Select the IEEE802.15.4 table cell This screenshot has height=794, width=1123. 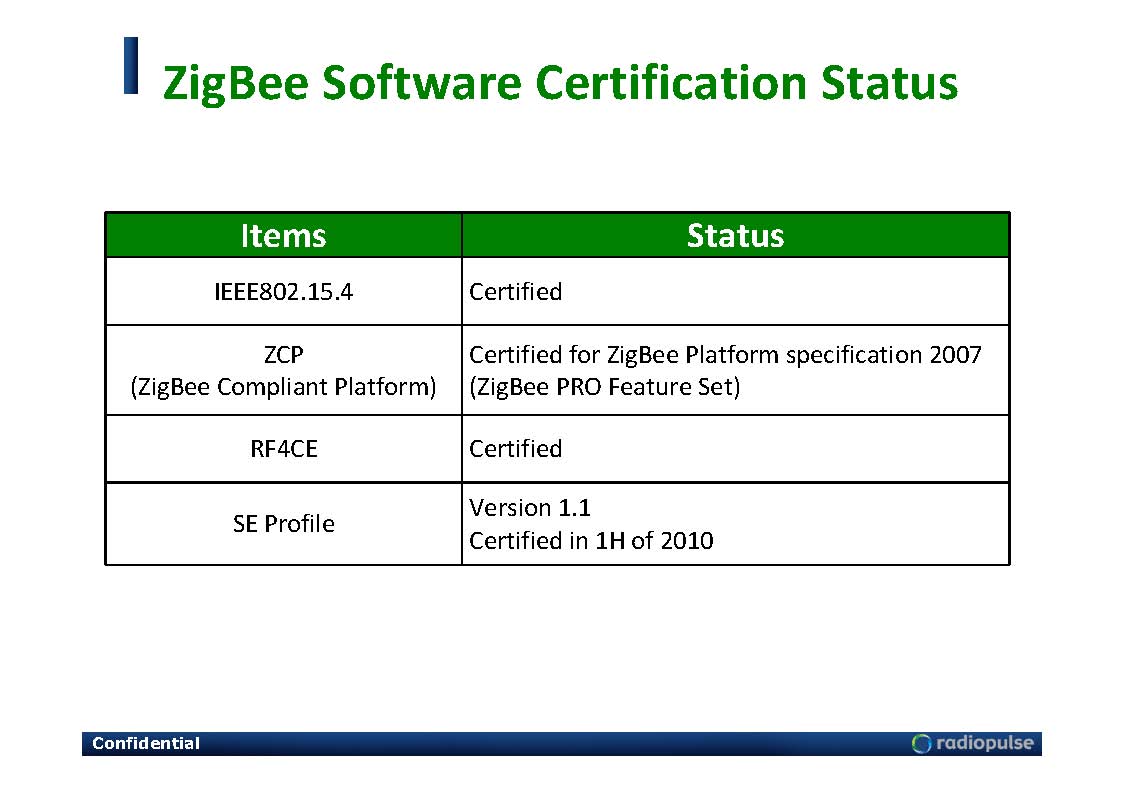click(x=283, y=292)
